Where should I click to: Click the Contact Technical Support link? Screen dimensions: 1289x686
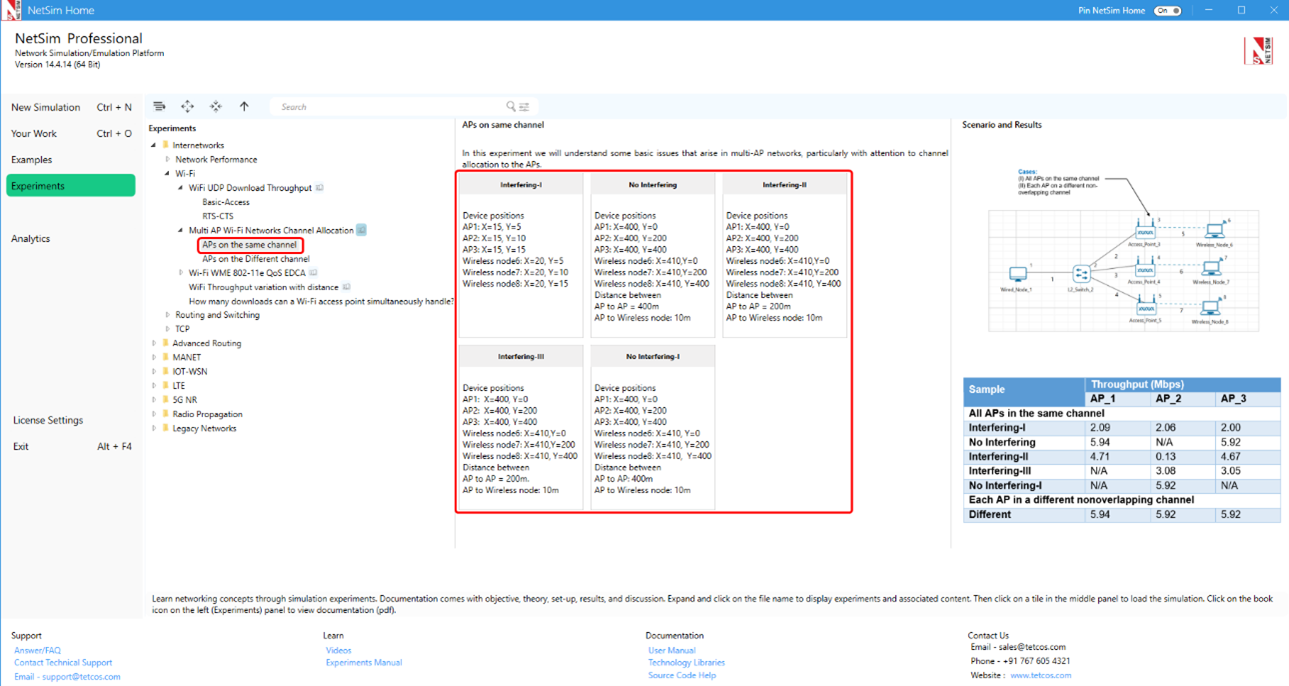pyautogui.click(x=63, y=662)
